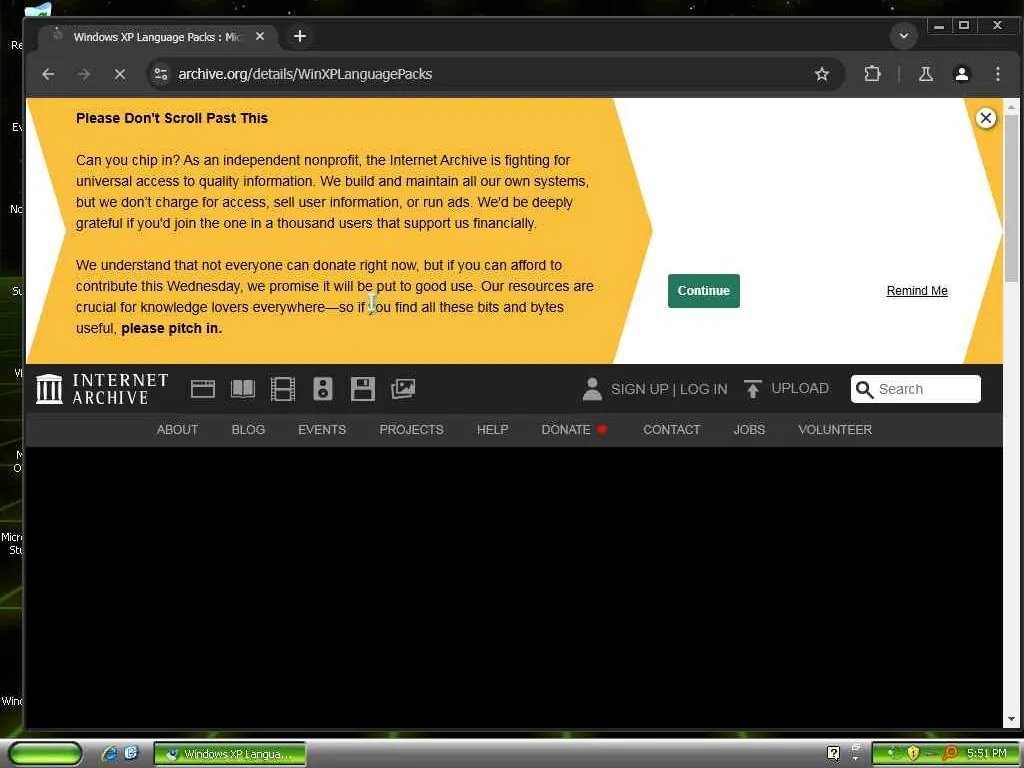The width and height of the screenshot is (1024, 768).
Task: Open Chrome Labs flask icon
Action: coord(925,74)
